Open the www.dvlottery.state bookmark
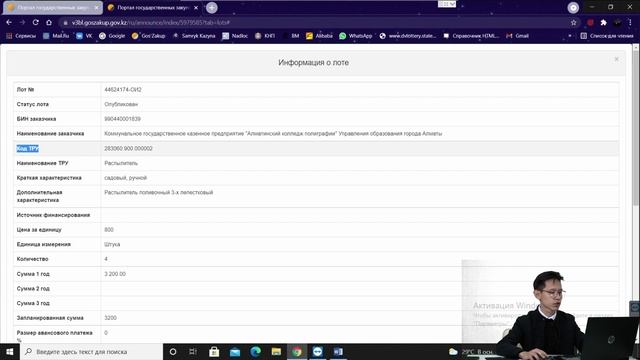This screenshot has width=640, height=360. click(408, 36)
